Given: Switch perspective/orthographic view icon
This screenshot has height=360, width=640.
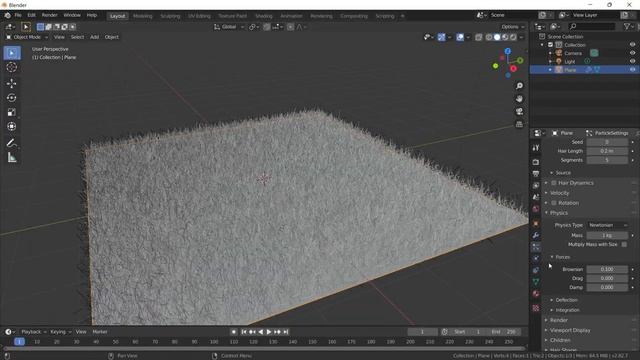Looking at the screenshot, I should point(519,124).
